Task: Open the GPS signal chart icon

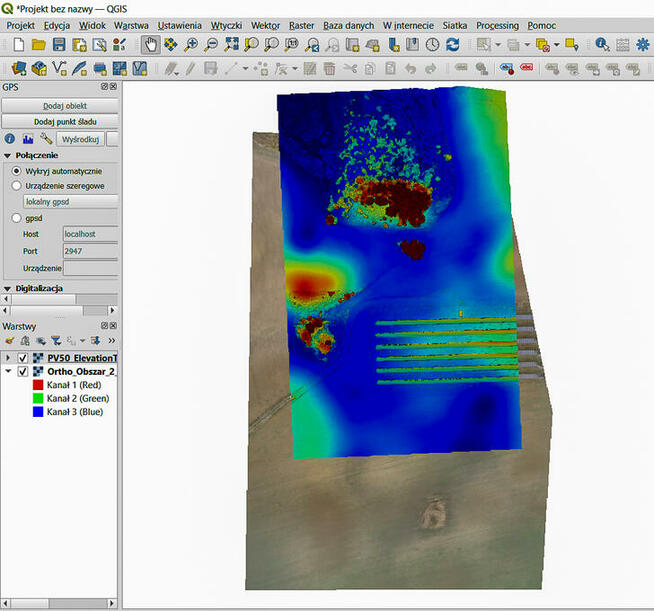Action: tap(28, 139)
